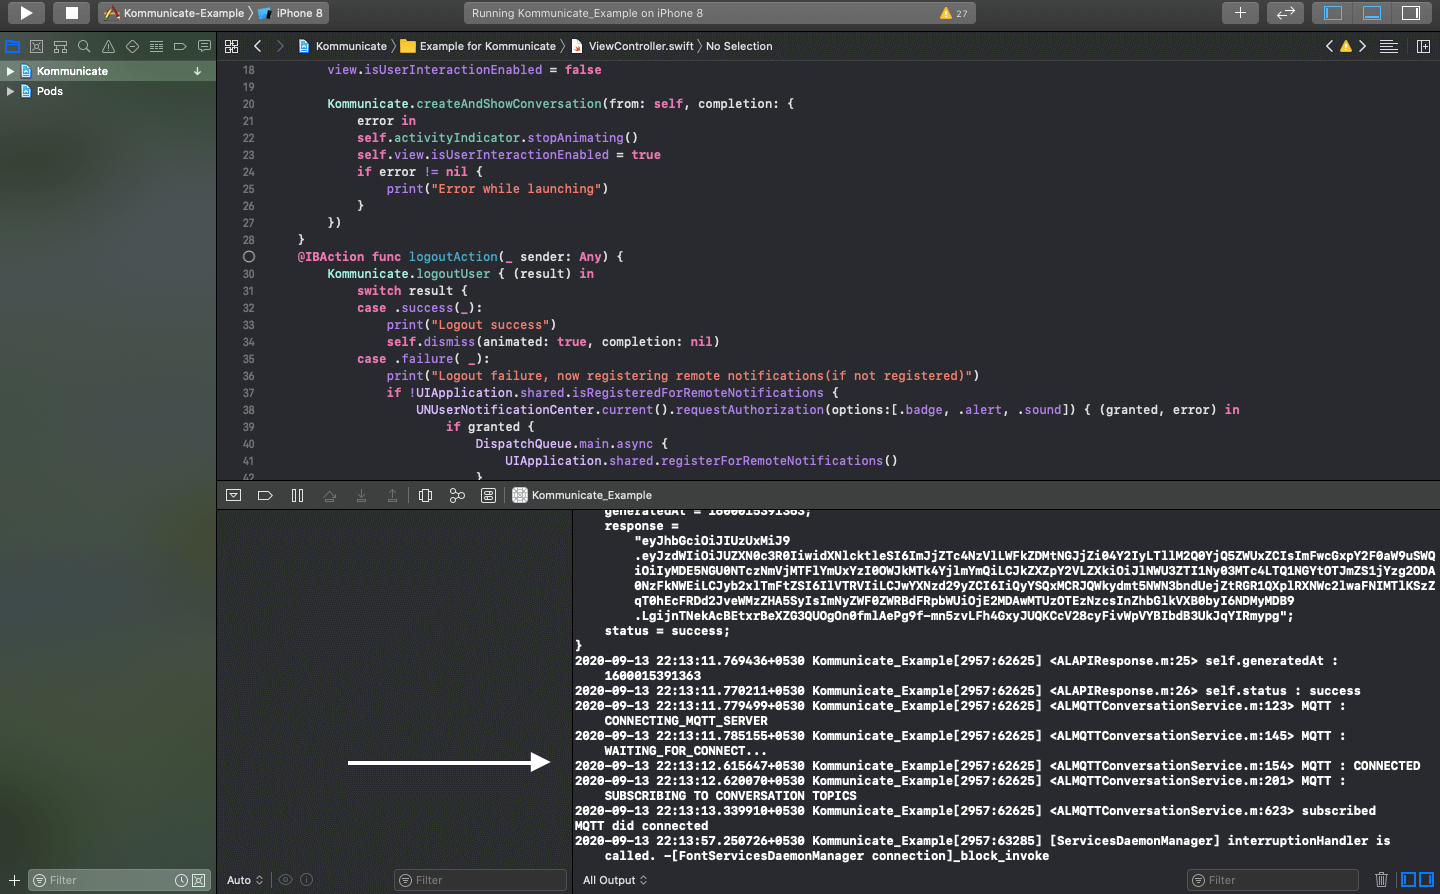The height and width of the screenshot is (894, 1440).
Task: Toggle the console pane
Action: [x=1426, y=880]
